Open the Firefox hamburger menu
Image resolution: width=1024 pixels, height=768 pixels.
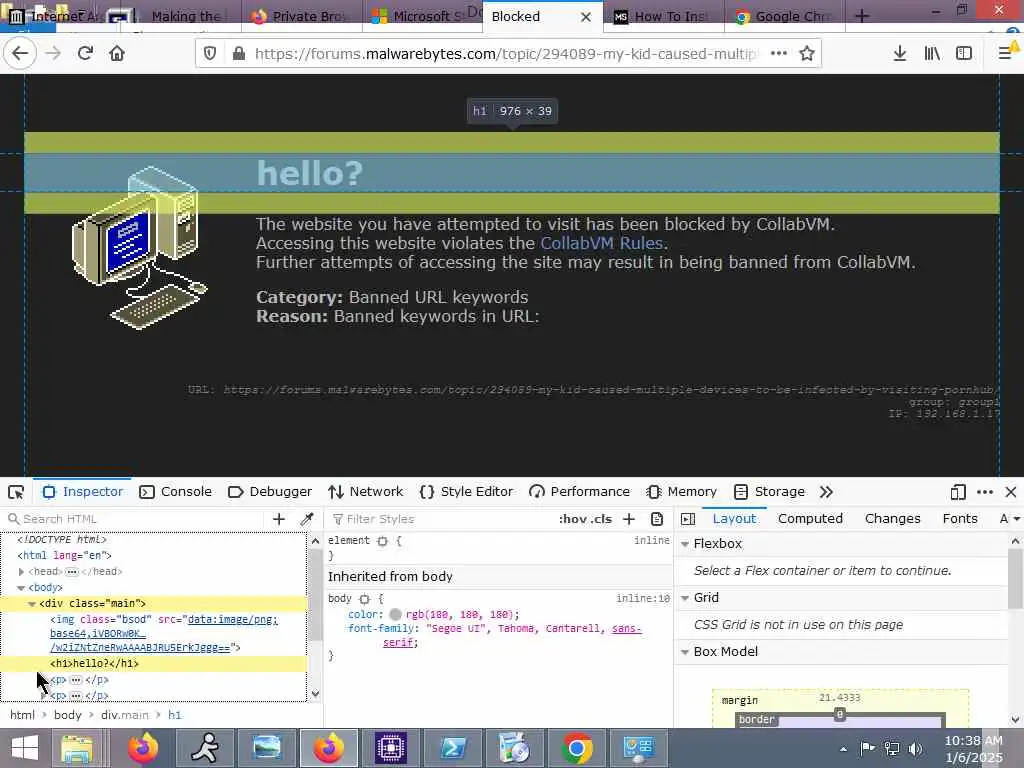tap(1006, 54)
